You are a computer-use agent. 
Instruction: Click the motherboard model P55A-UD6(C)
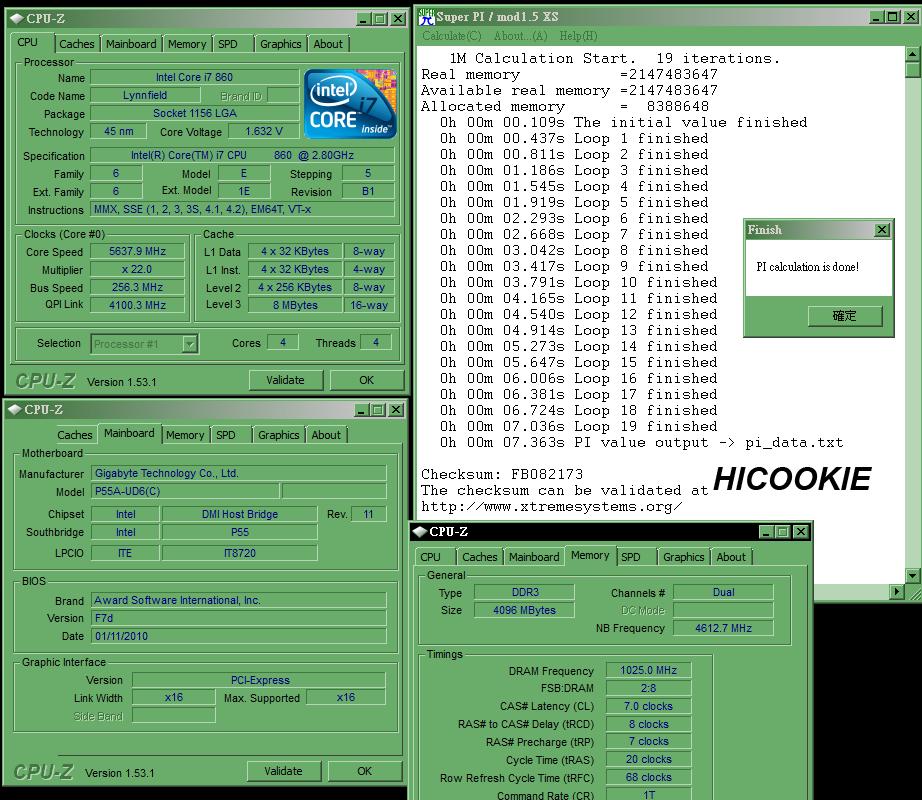pos(185,491)
